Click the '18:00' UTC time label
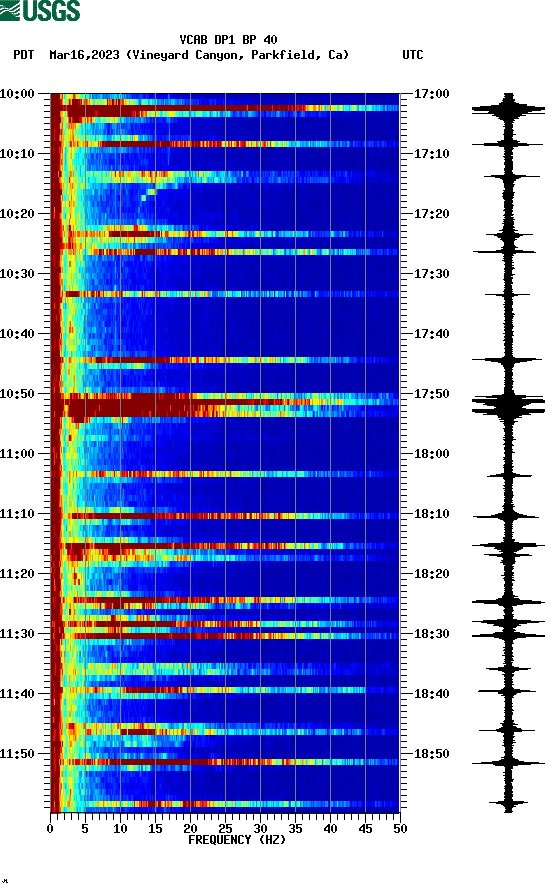 coord(431,453)
